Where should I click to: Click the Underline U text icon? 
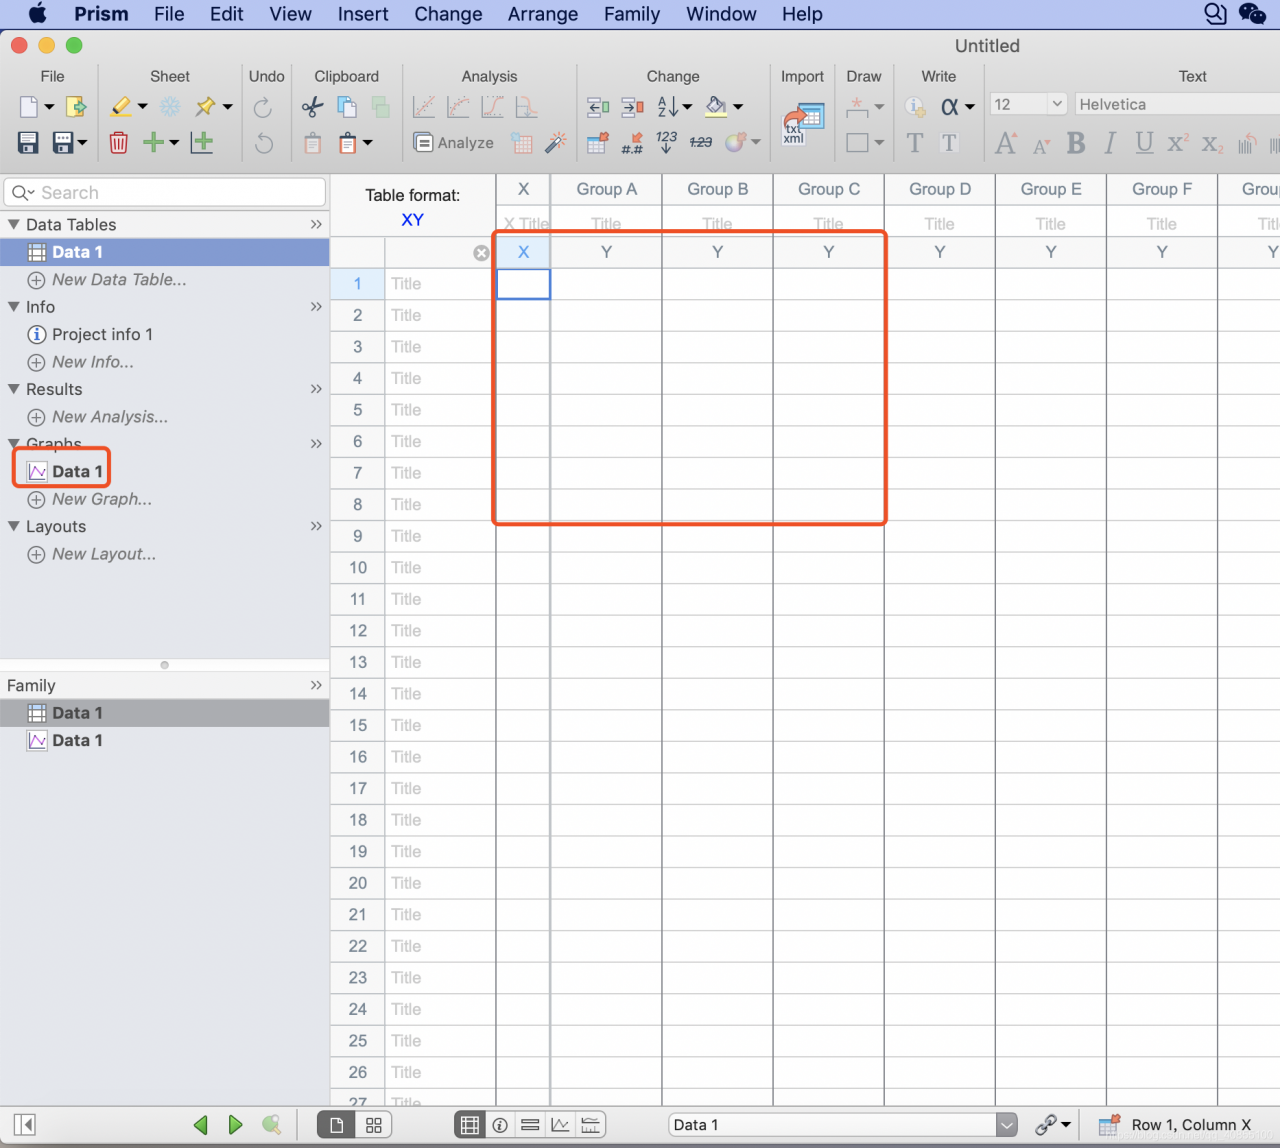pyautogui.click(x=1144, y=143)
